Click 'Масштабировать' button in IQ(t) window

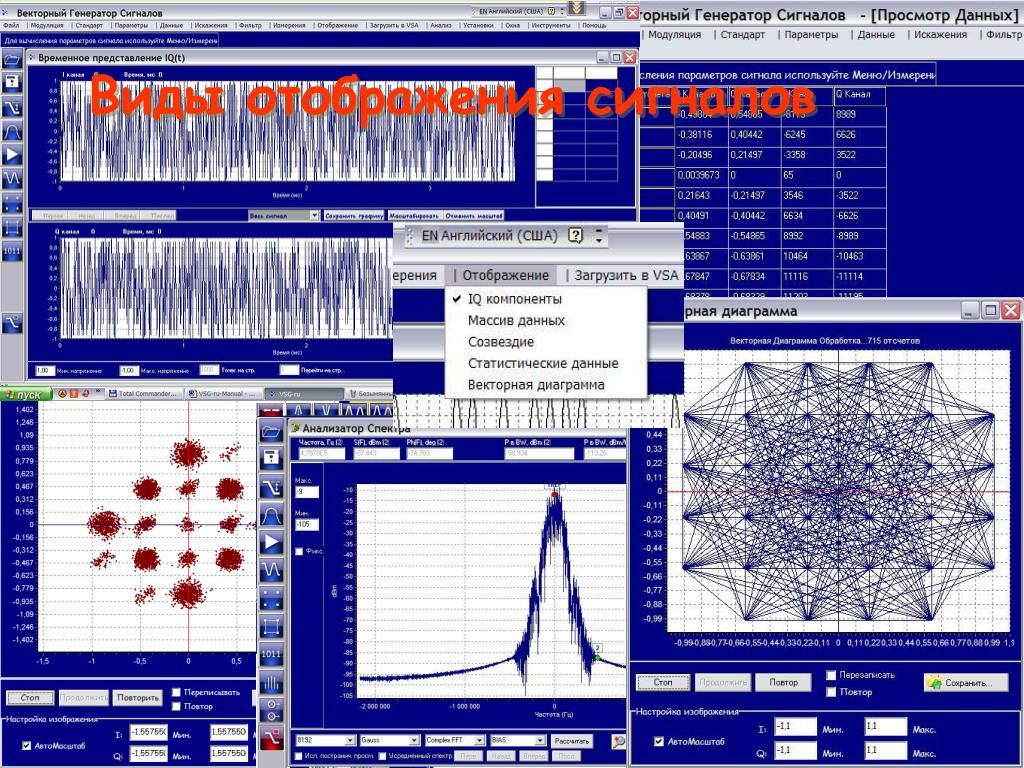pyautogui.click(x=414, y=216)
